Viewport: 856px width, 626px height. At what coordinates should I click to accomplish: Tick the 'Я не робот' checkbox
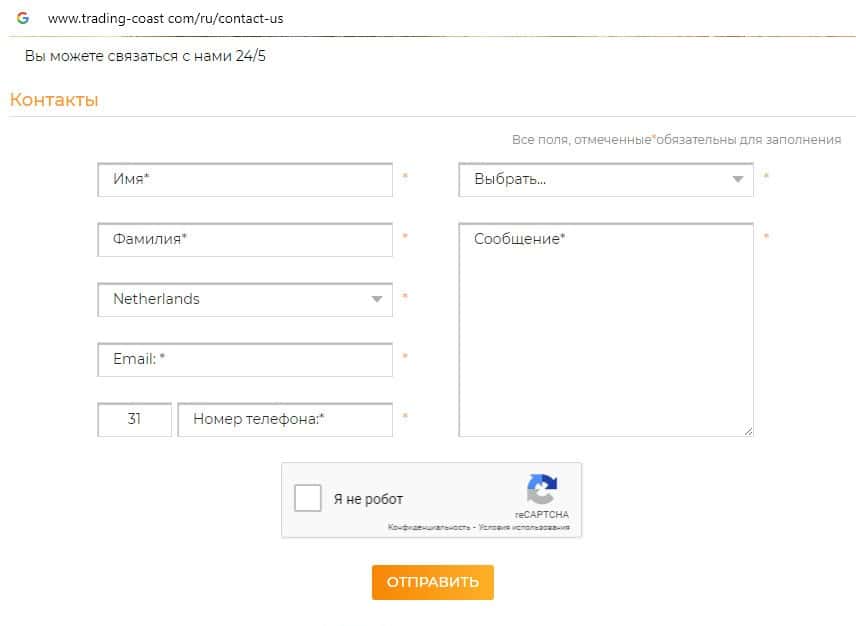tap(308, 498)
